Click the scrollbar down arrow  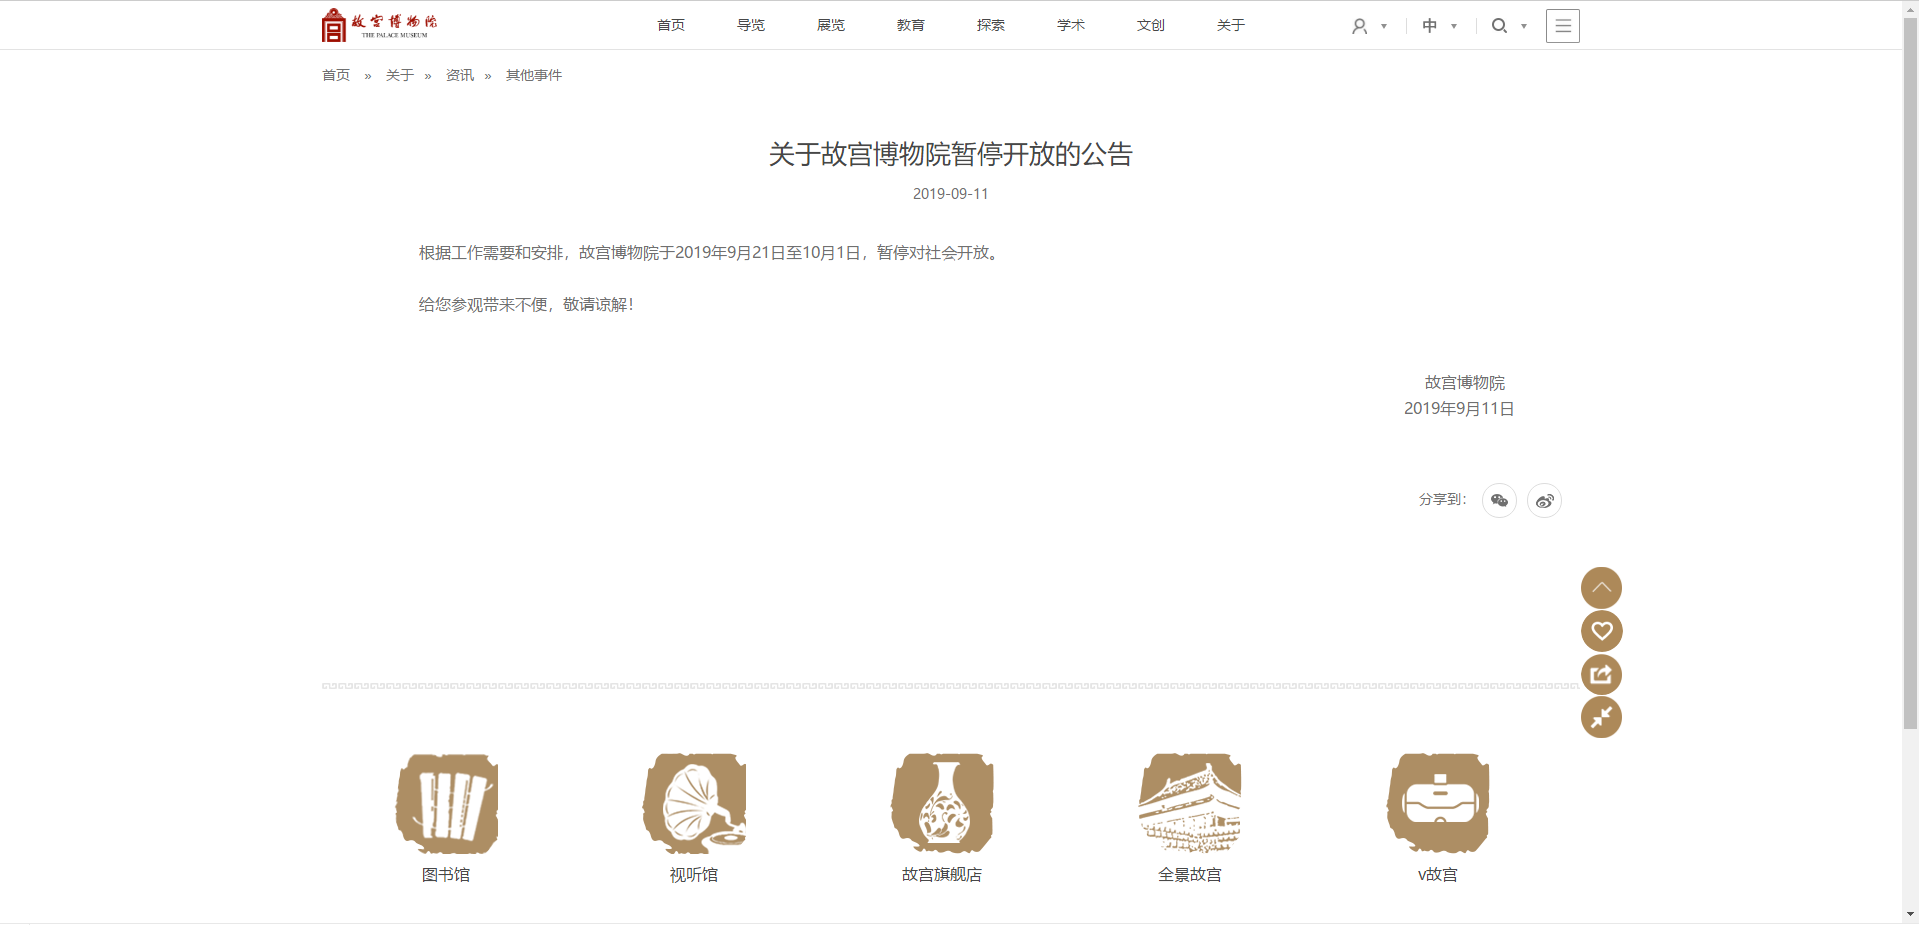coord(1910,914)
